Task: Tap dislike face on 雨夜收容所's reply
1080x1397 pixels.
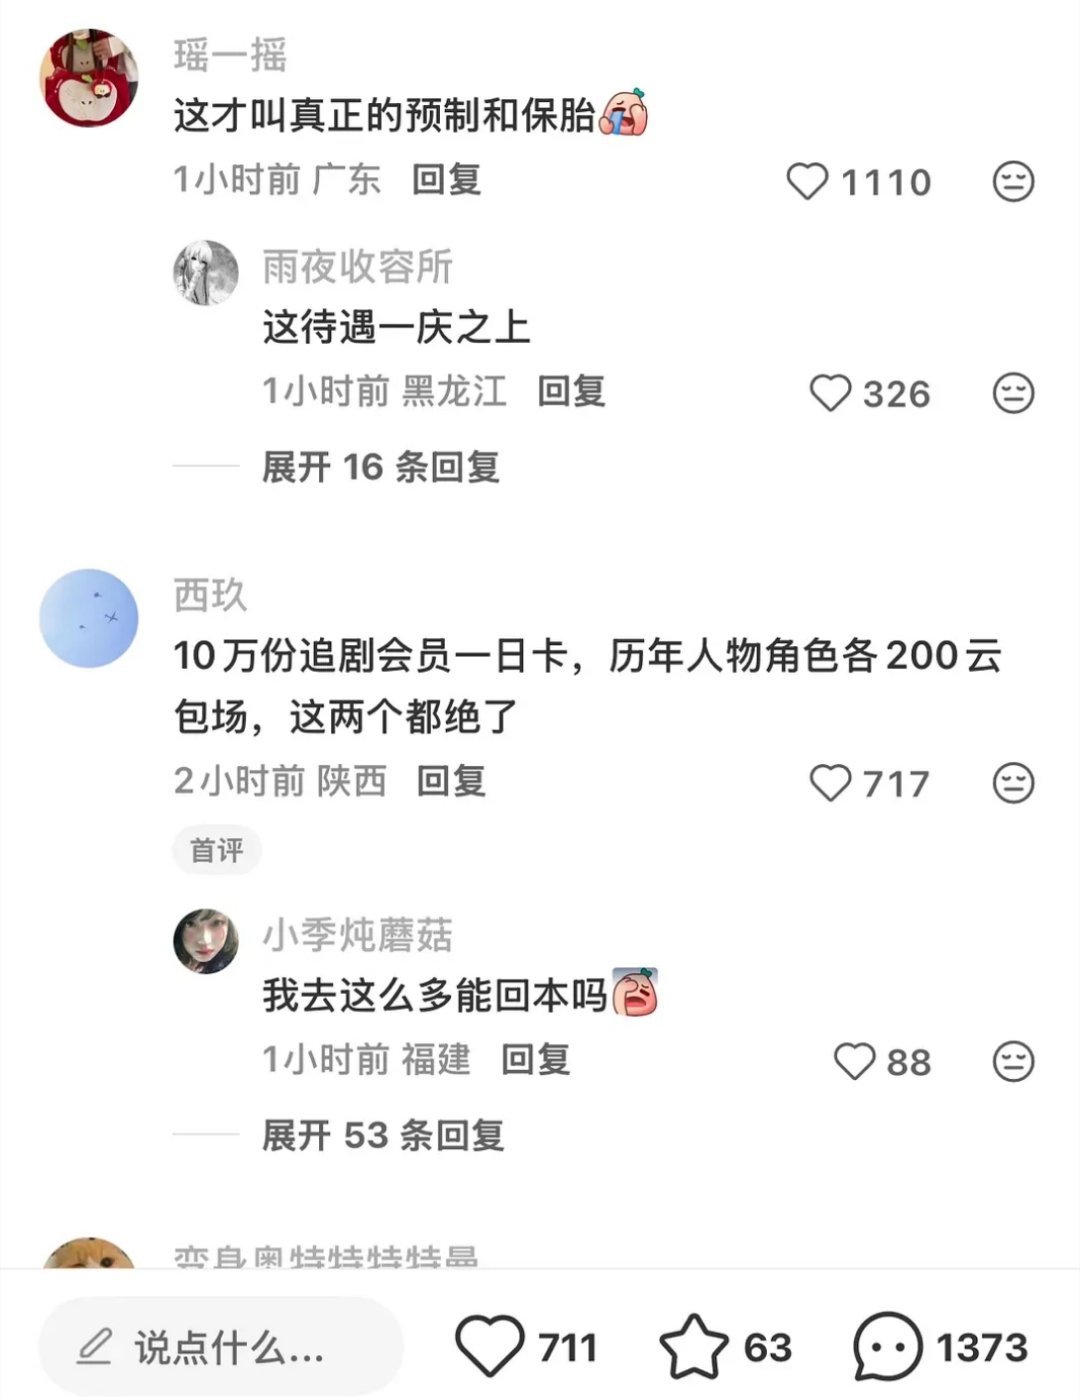Action: [1013, 394]
